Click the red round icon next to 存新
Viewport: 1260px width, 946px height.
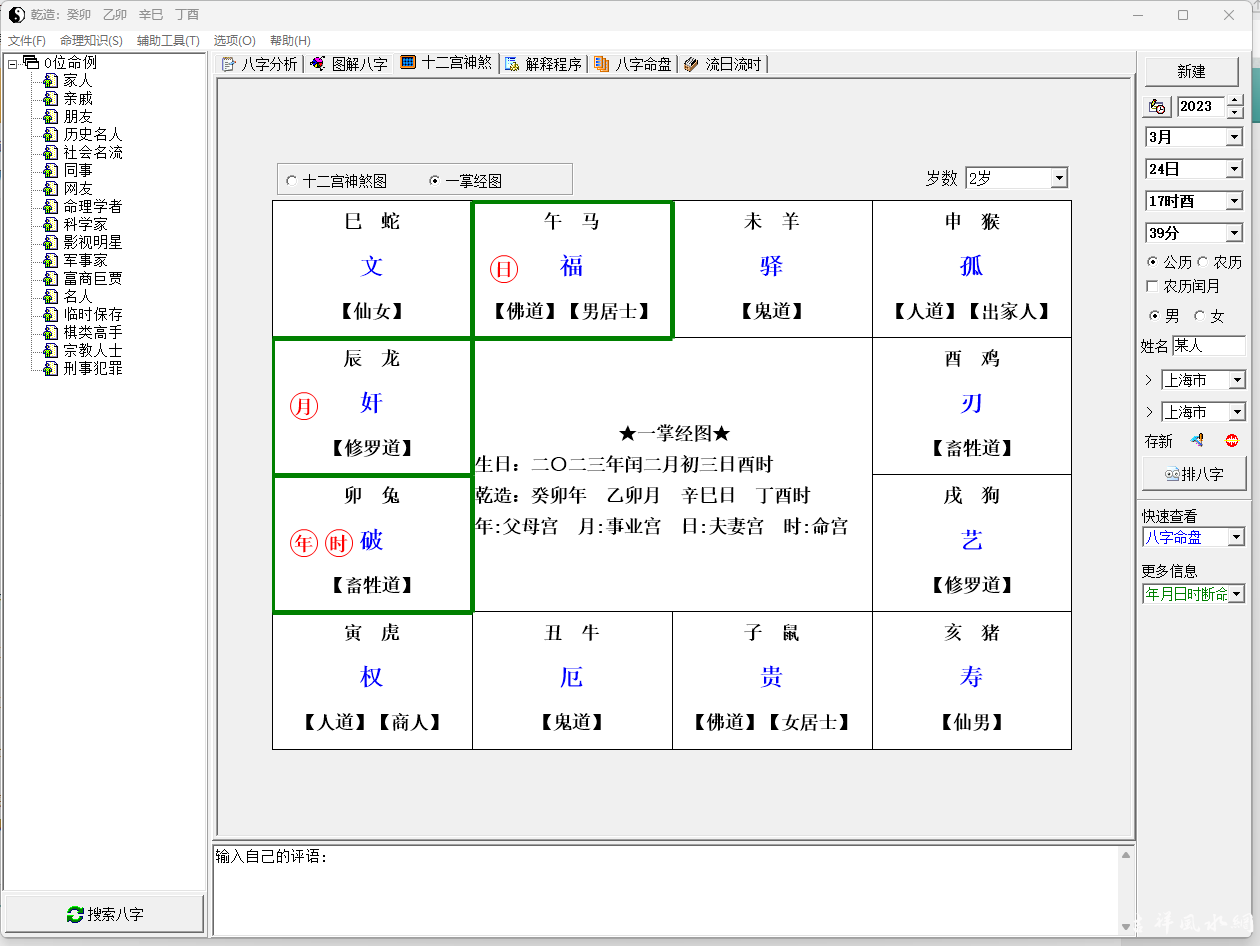click(x=1232, y=441)
